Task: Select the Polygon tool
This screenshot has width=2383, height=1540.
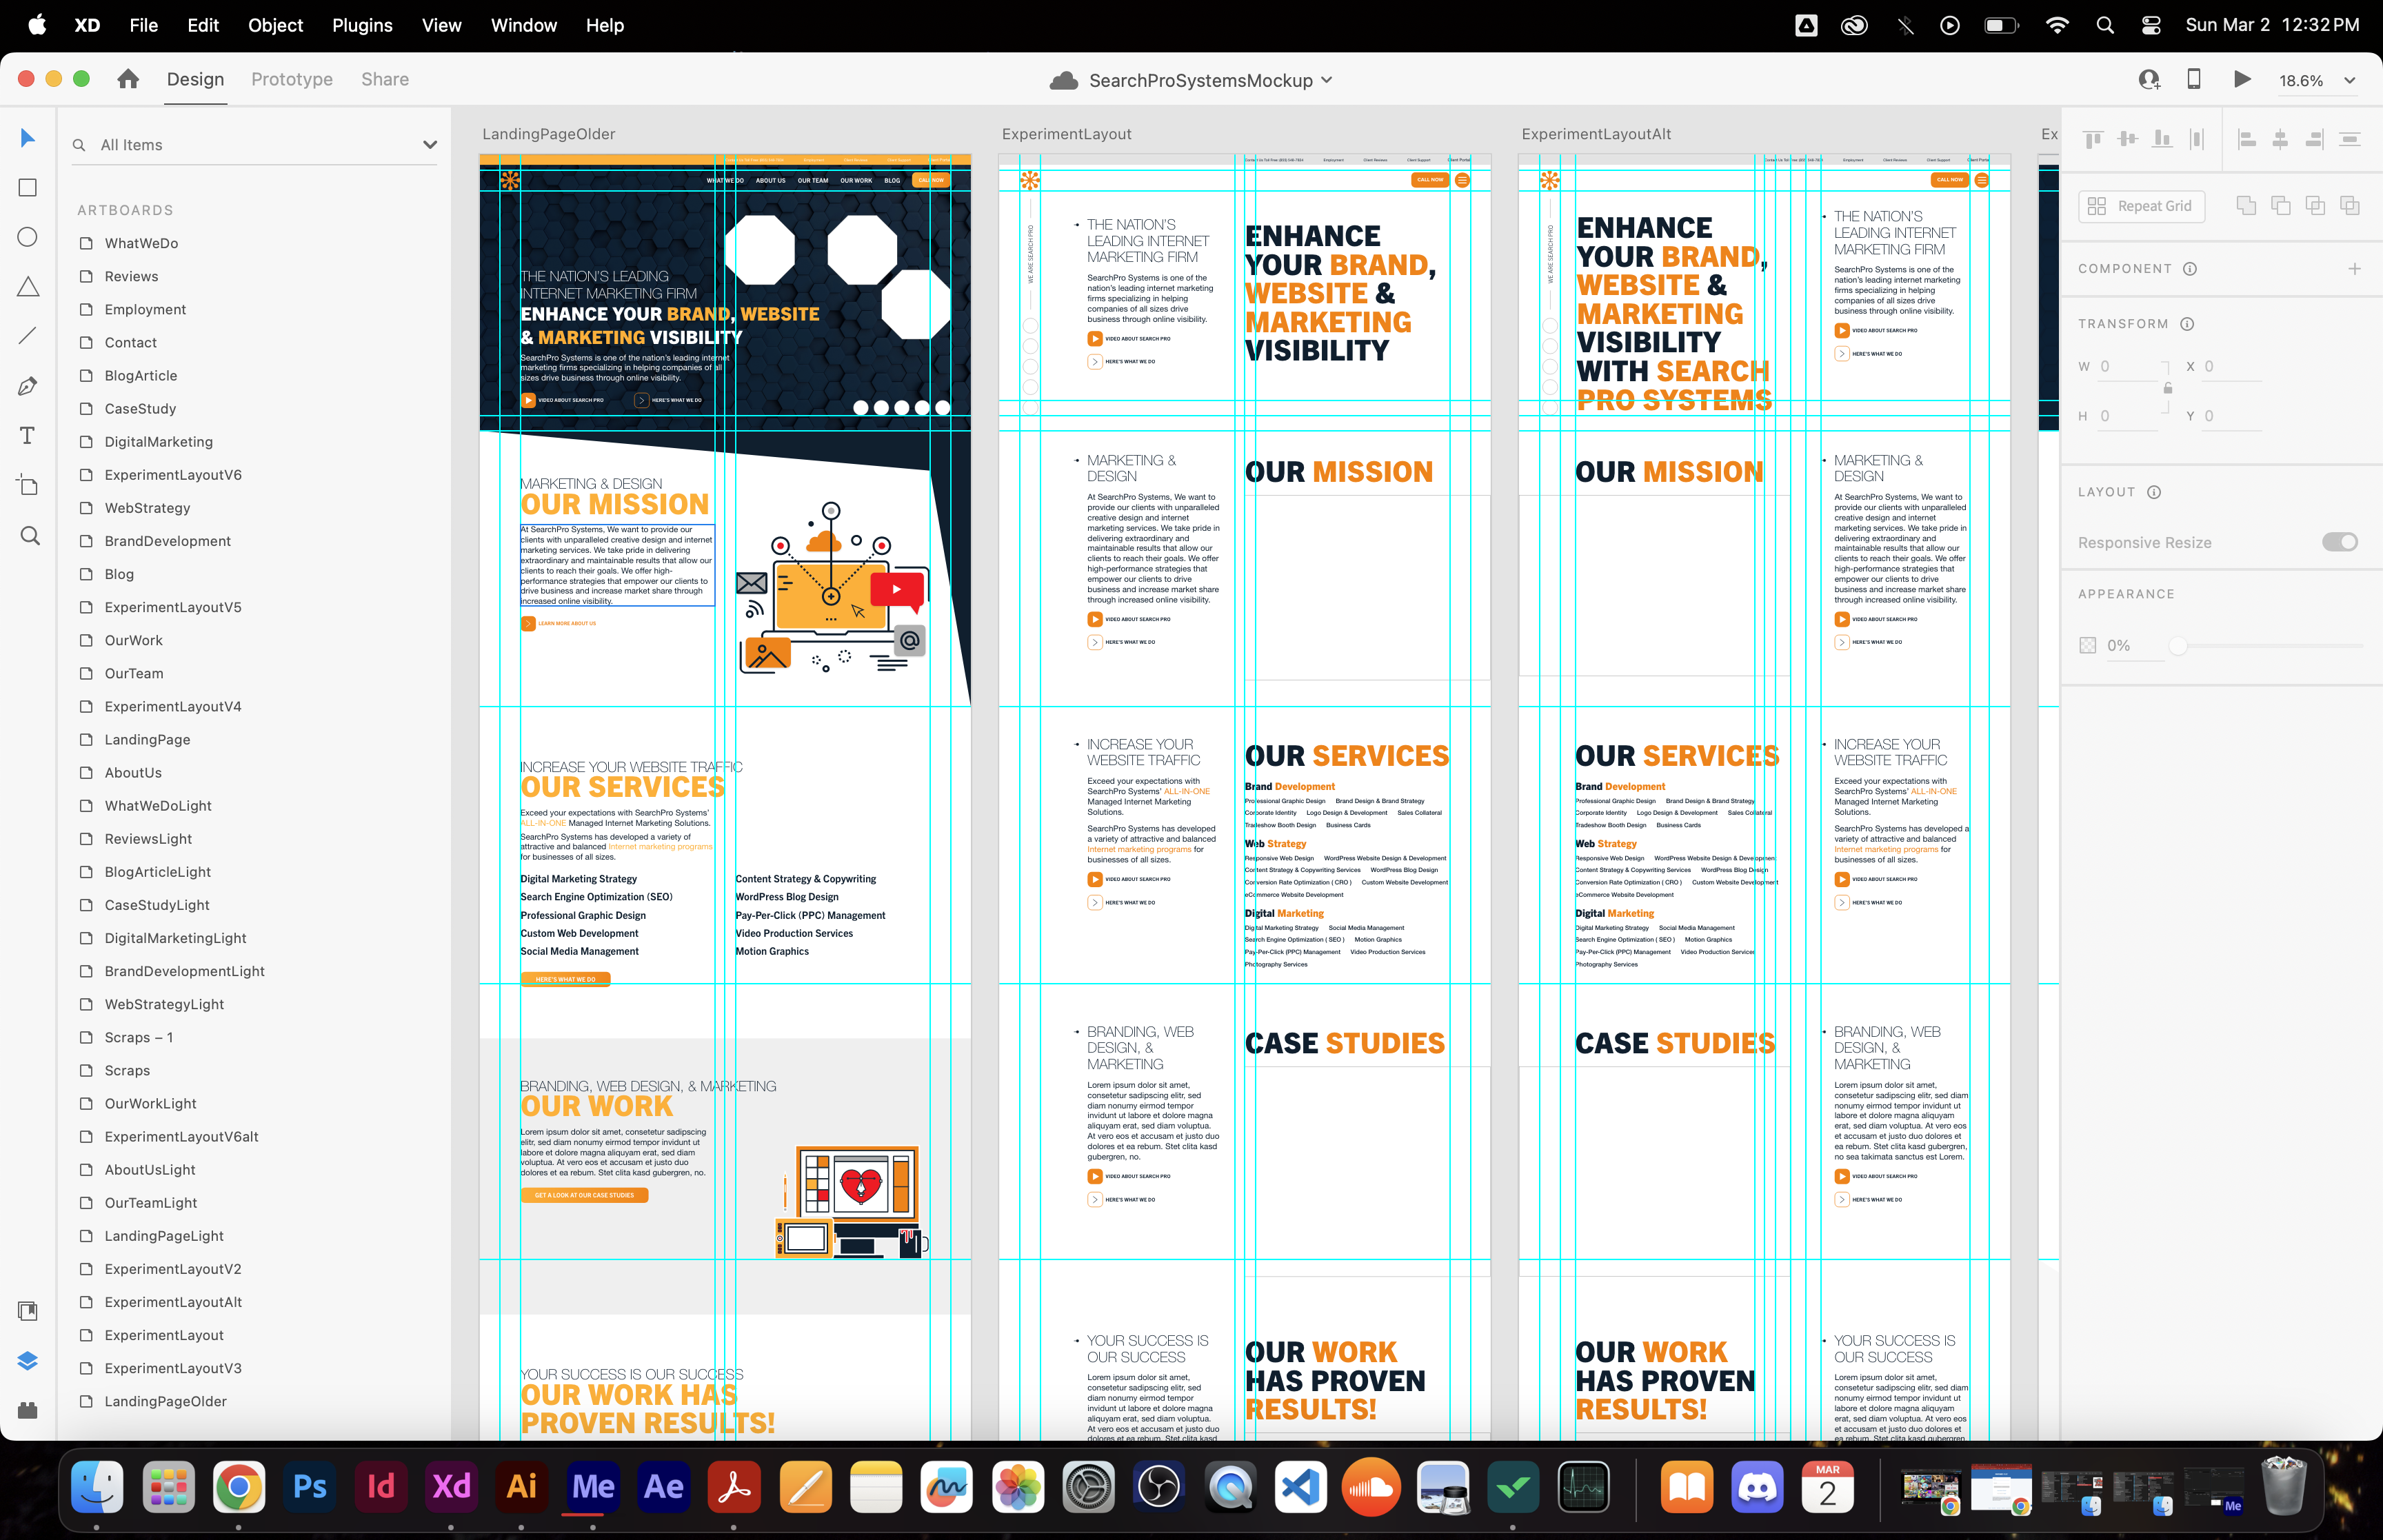Action: coord(28,287)
